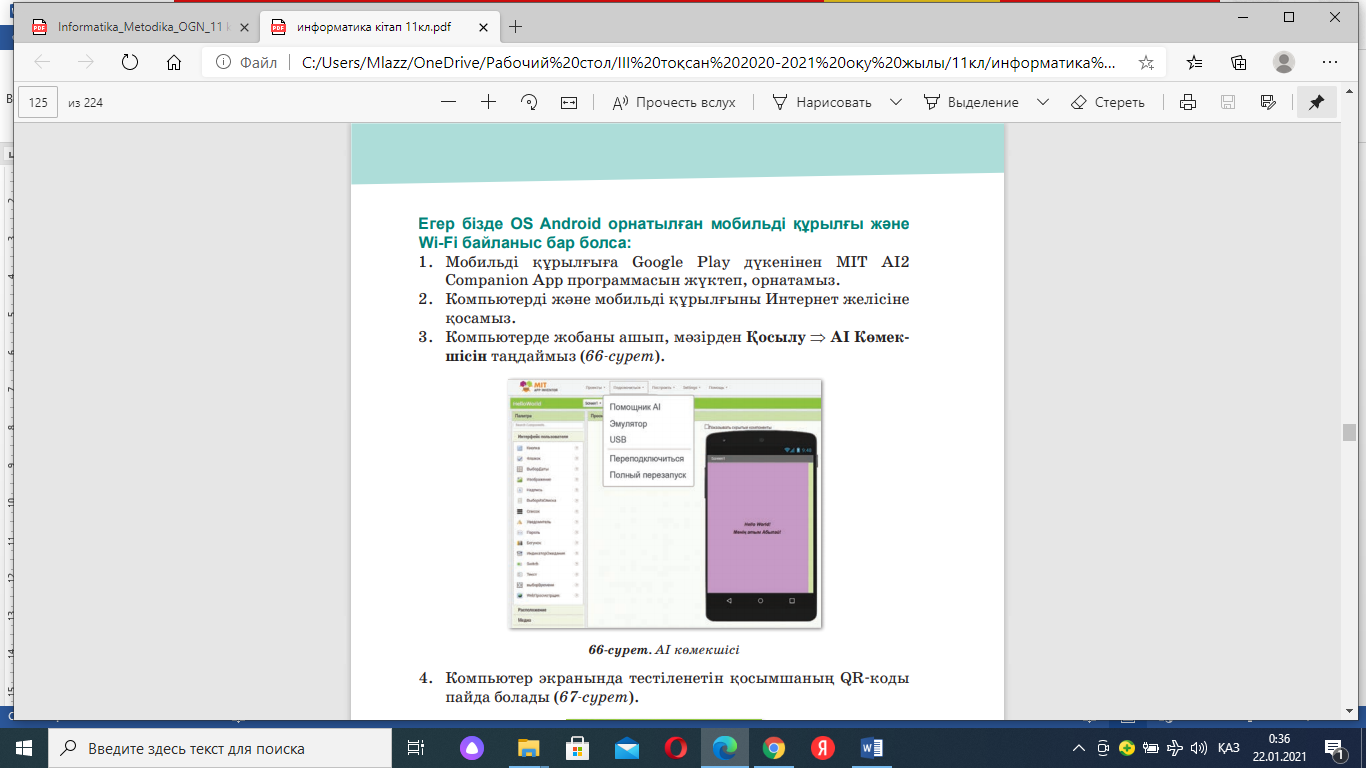Click the address bar file path
Screen dimensions: 1366x768
(709, 62)
